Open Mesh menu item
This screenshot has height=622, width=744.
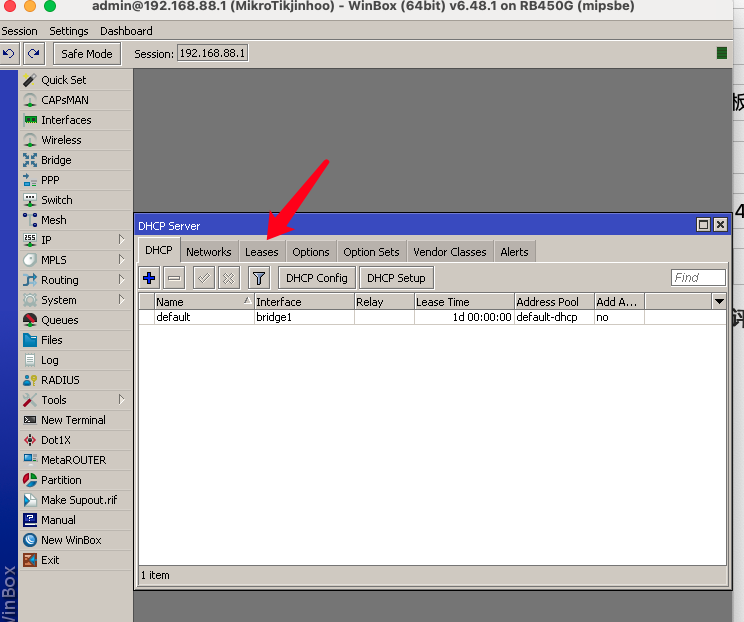[x=75, y=220]
